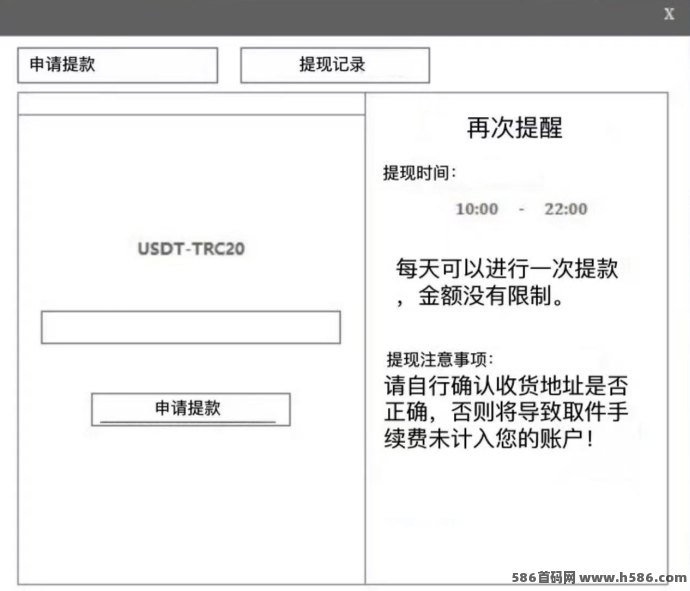The height and width of the screenshot is (591, 690).
Task: Click the 提现时间: label
Action: [419, 173]
